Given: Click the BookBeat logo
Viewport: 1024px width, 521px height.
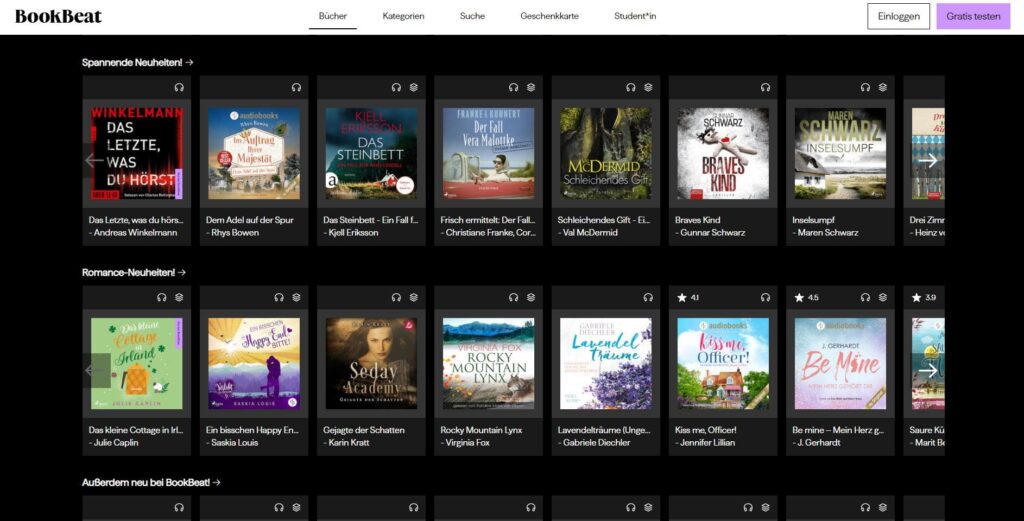Looking at the screenshot, I should (58, 16).
